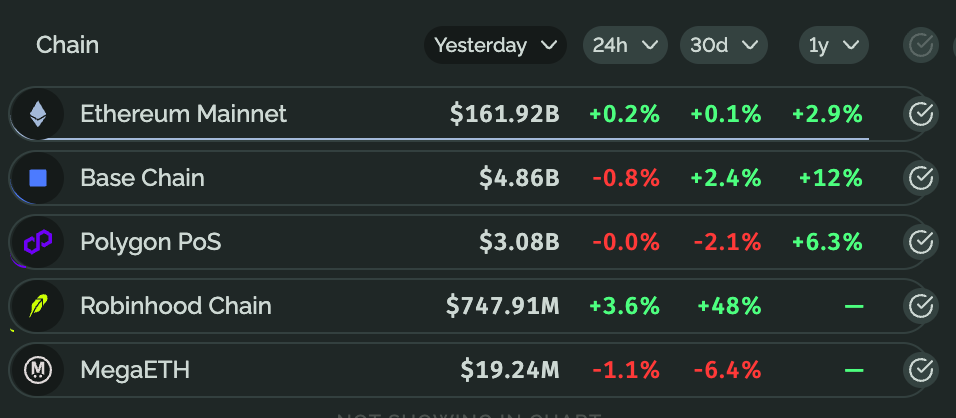Click the MegaETH row name
This screenshot has width=956, height=418.
pos(135,370)
